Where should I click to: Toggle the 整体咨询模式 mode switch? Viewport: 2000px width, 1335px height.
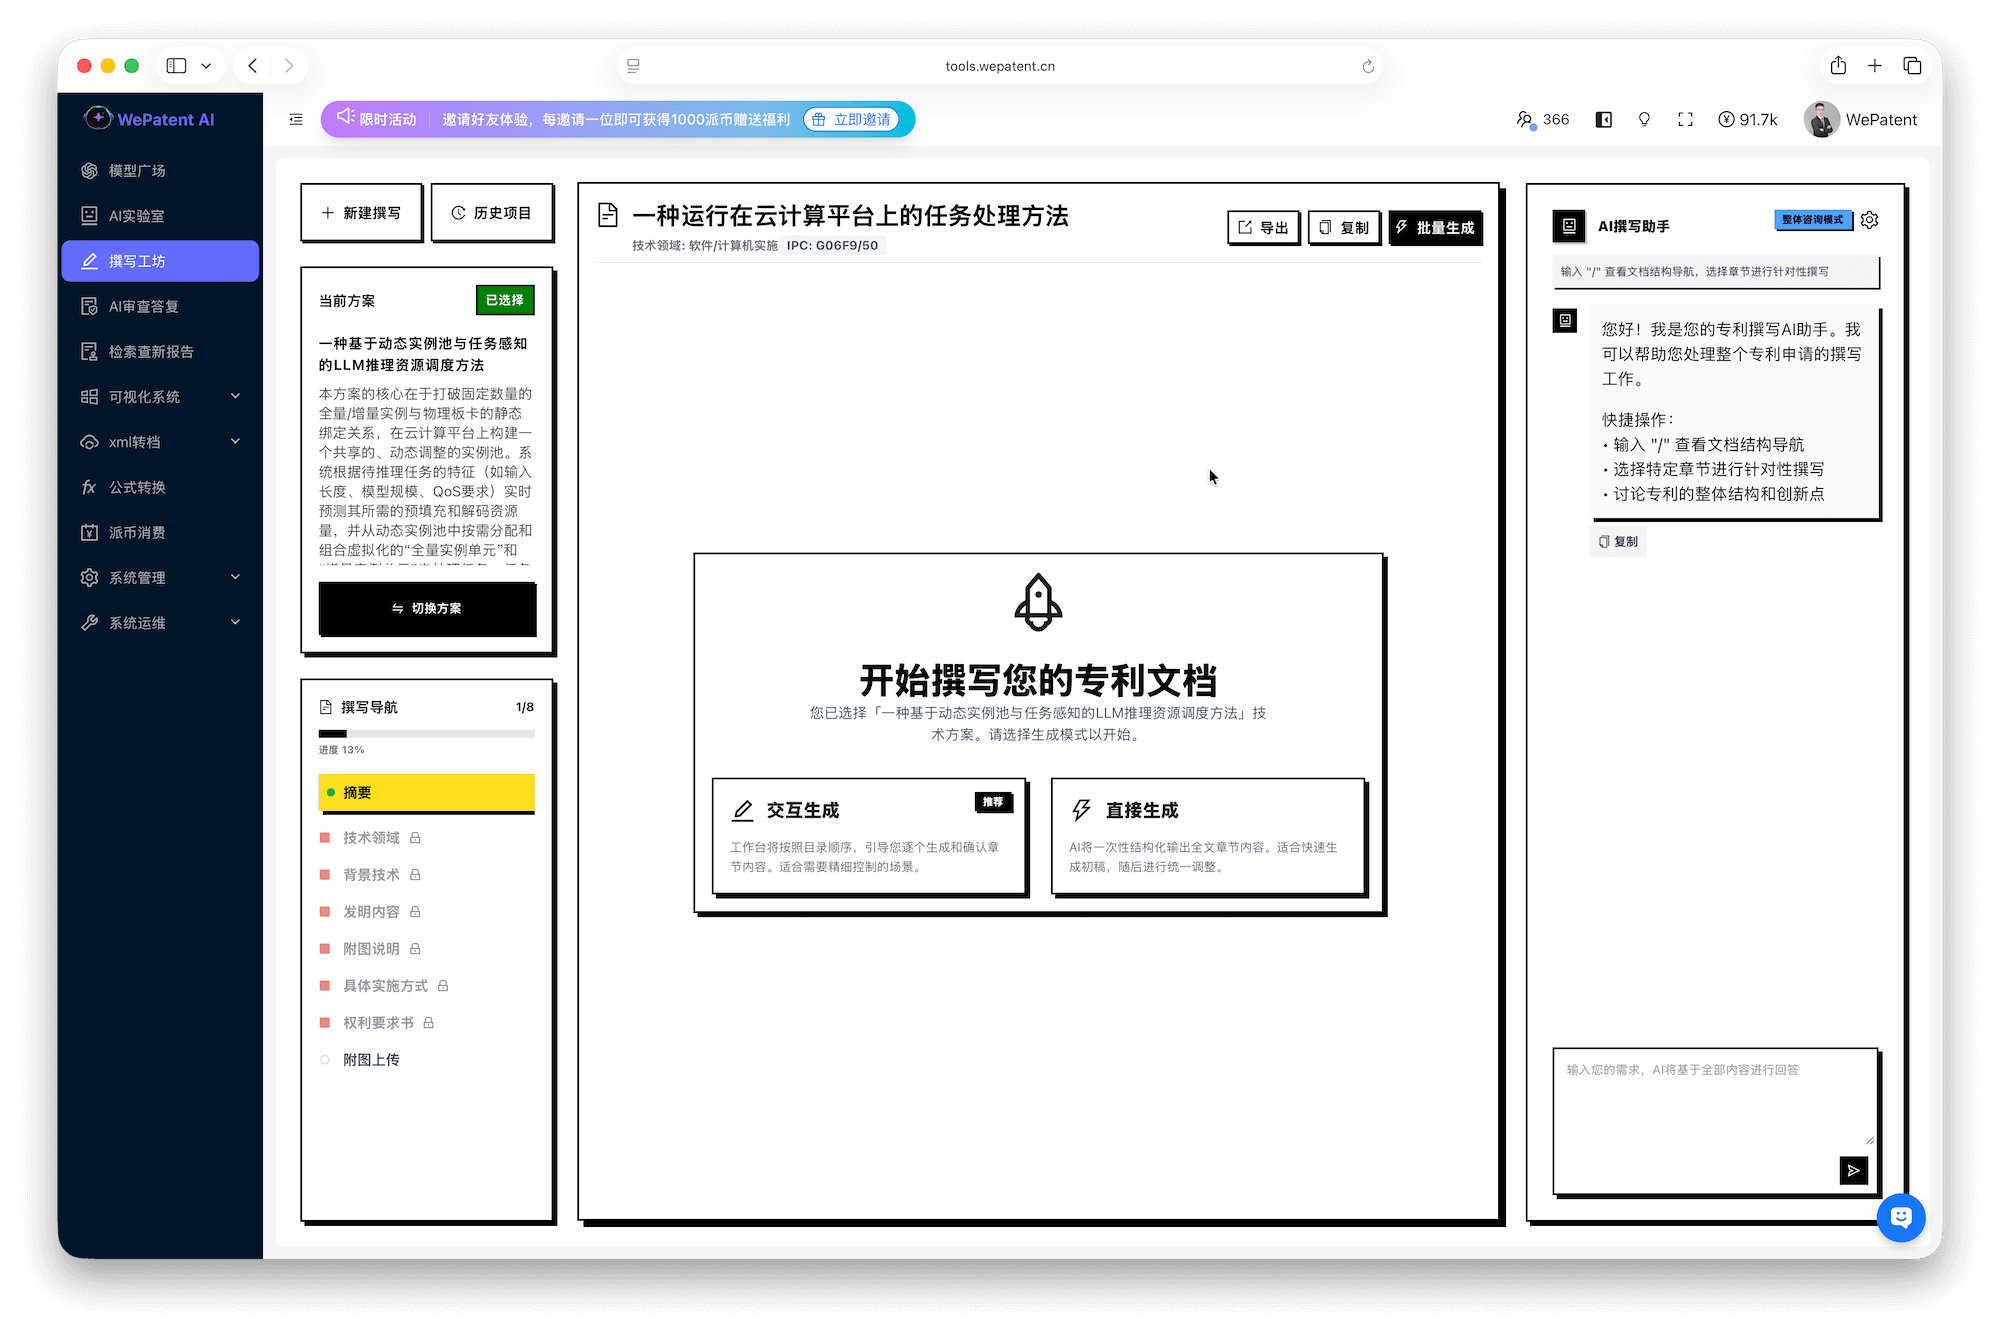pos(1813,220)
